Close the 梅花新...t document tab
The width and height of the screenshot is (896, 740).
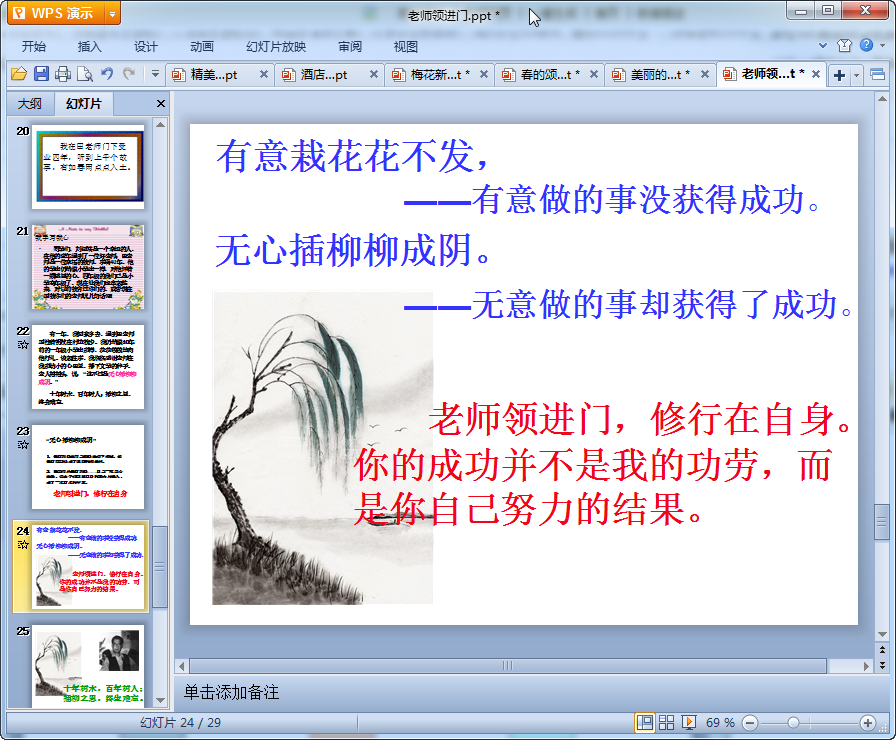point(483,74)
